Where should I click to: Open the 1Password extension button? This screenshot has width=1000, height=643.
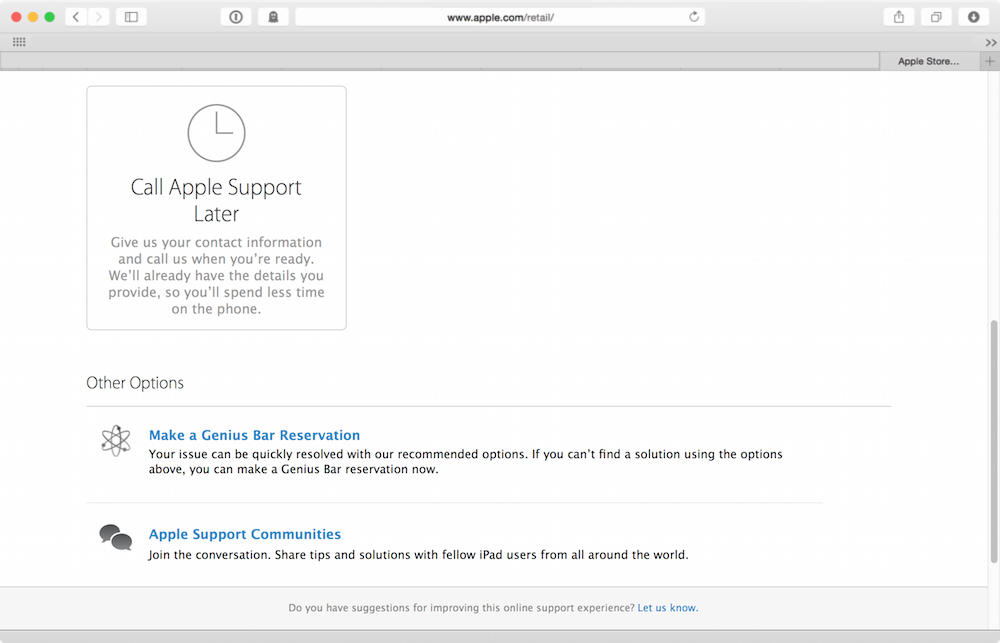coord(236,17)
